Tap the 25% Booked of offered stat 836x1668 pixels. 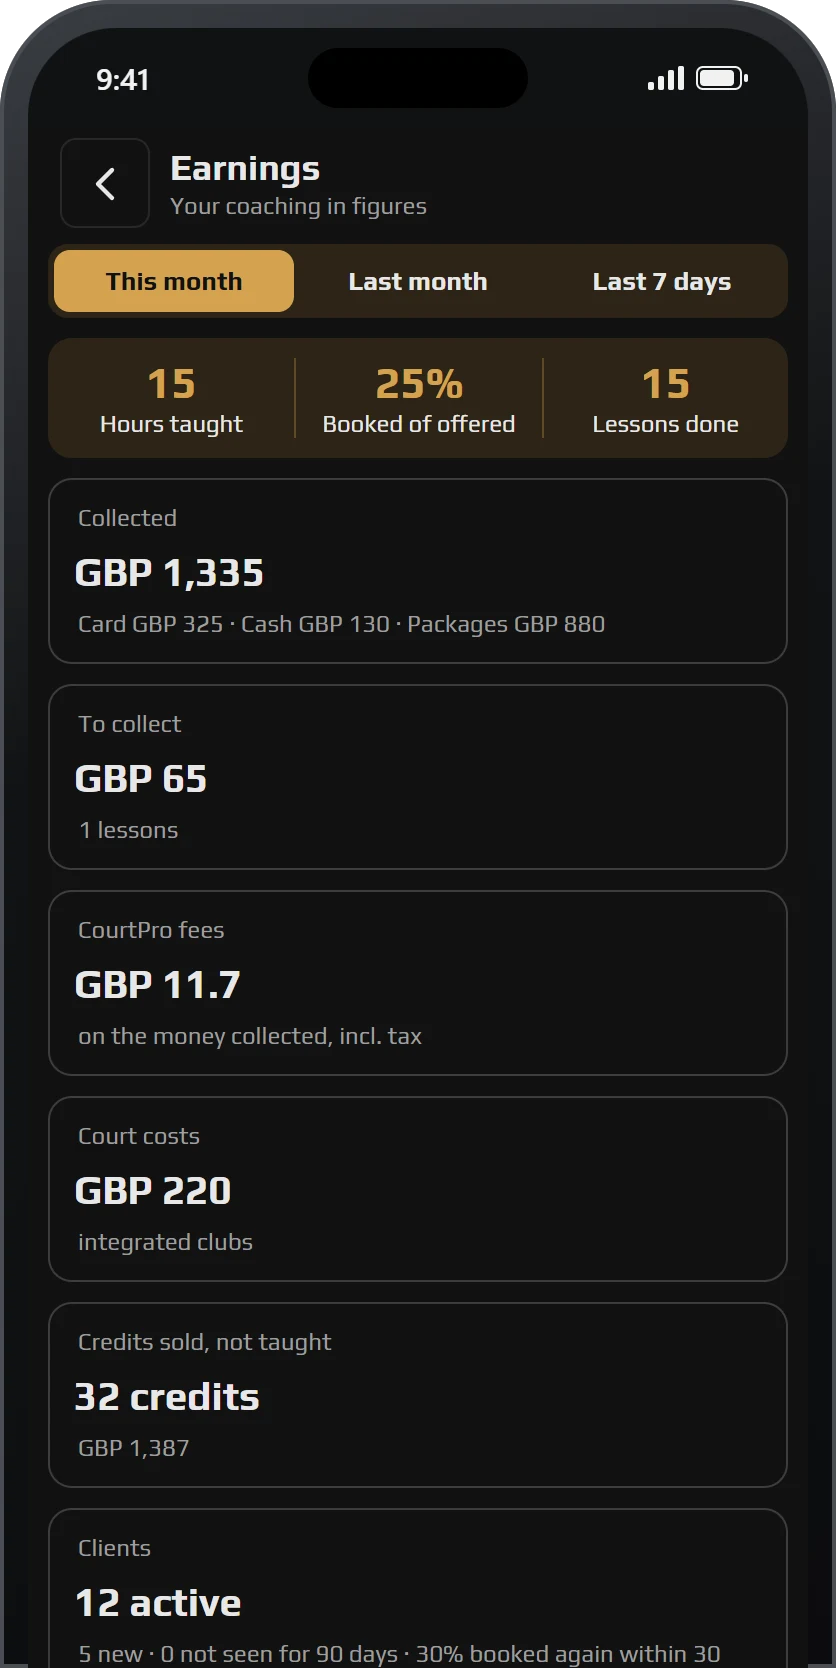click(419, 399)
